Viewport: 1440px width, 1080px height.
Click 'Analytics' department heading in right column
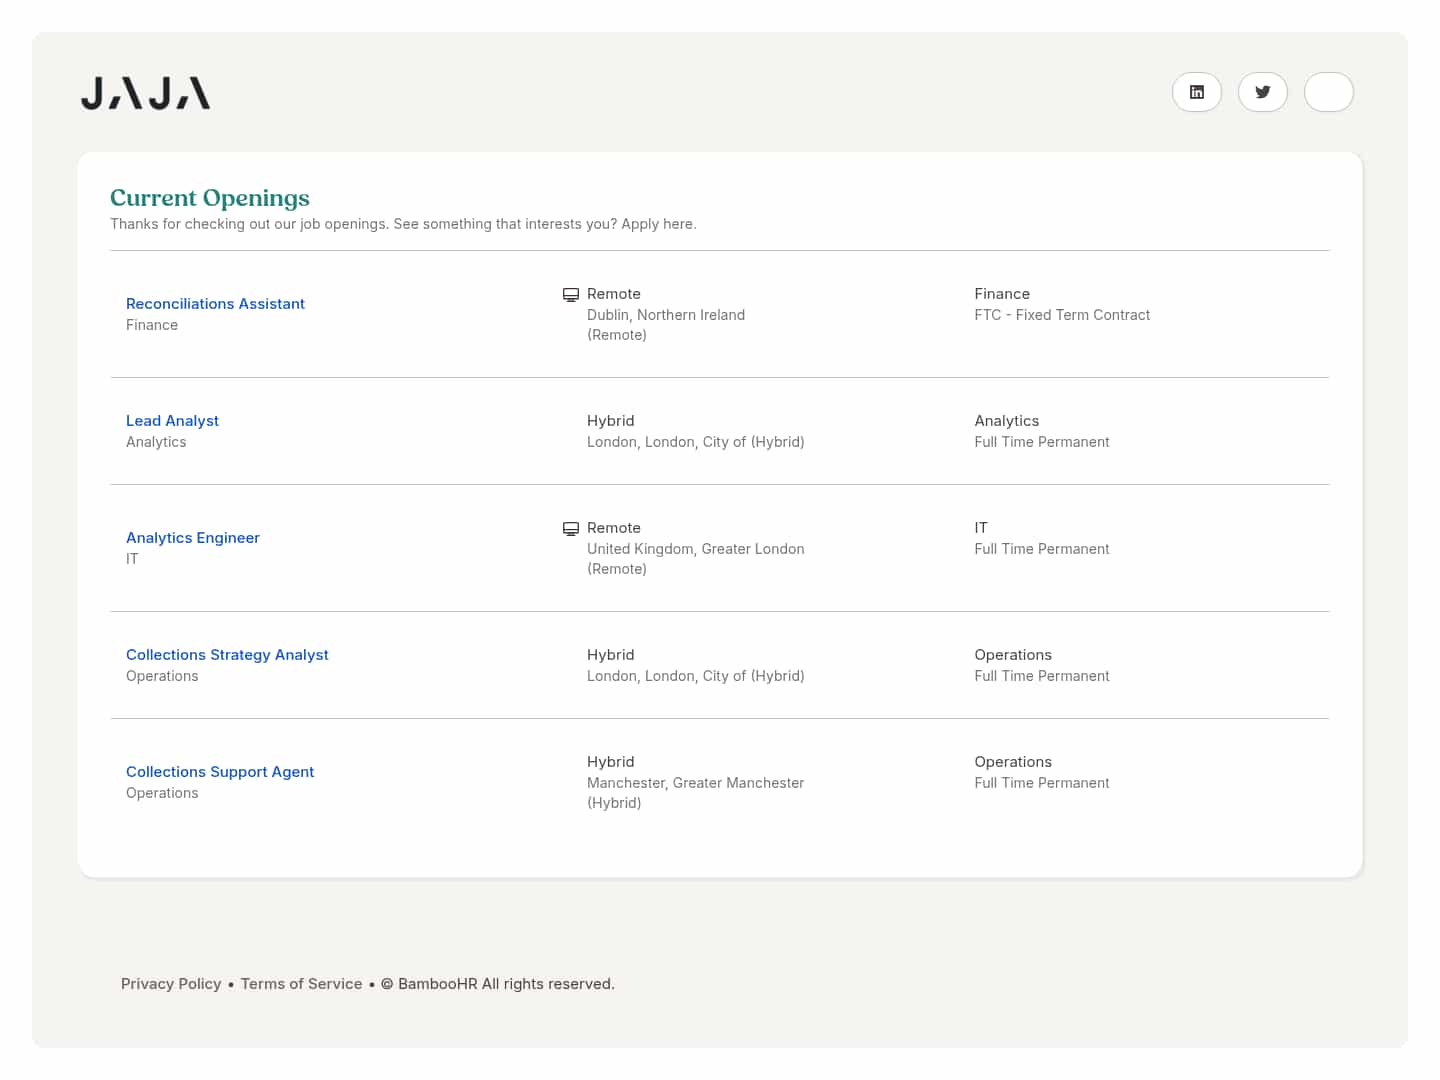coord(1007,421)
